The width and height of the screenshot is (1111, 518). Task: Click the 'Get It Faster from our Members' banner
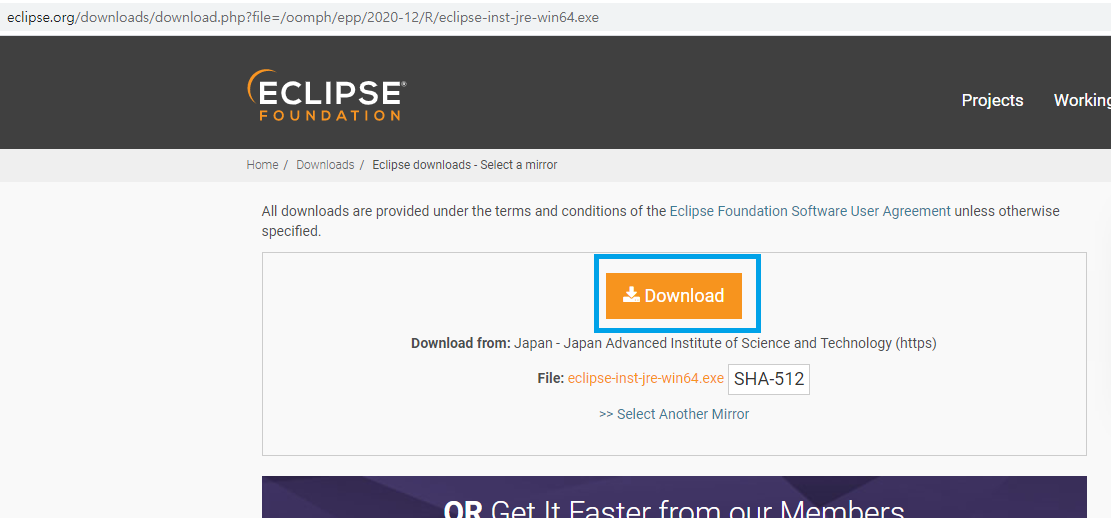coord(674,497)
